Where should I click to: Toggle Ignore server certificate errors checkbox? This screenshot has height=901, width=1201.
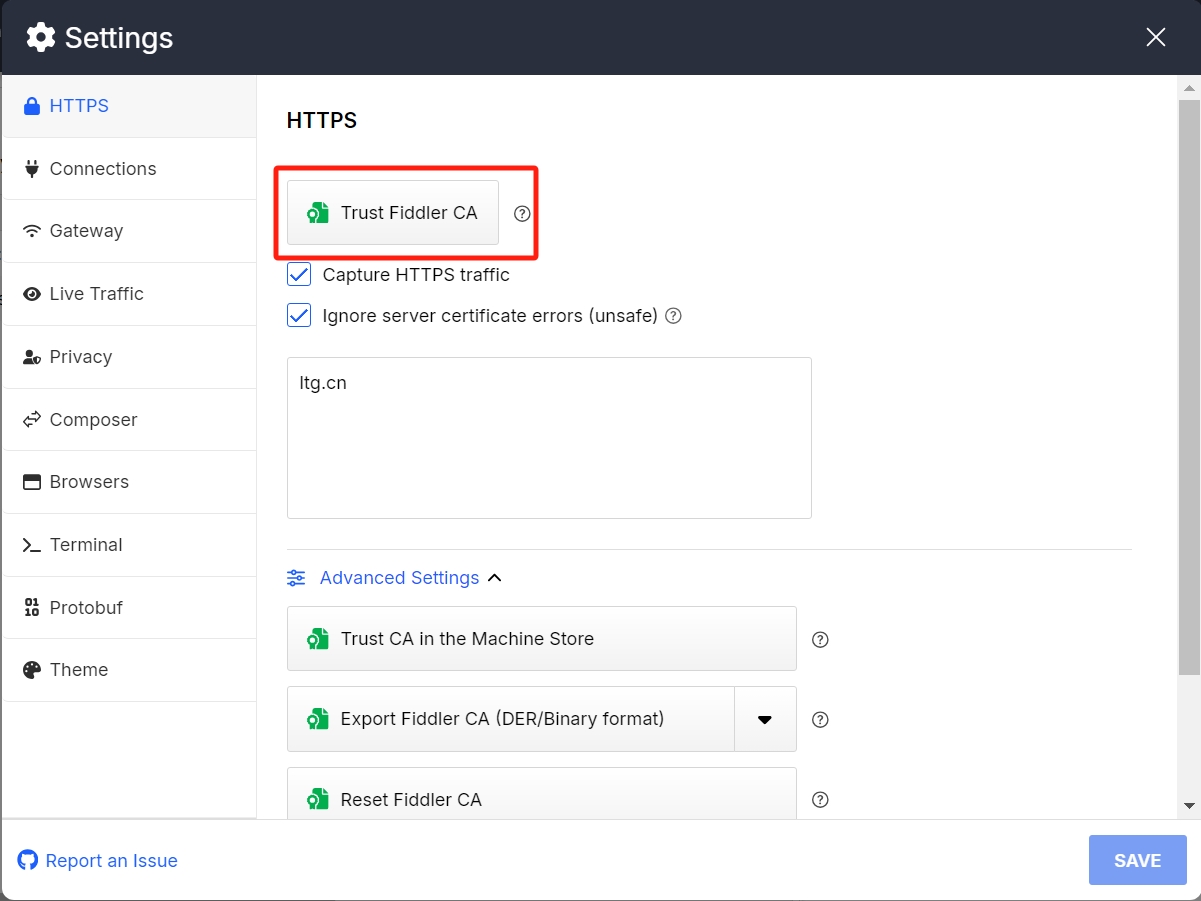[299, 315]
